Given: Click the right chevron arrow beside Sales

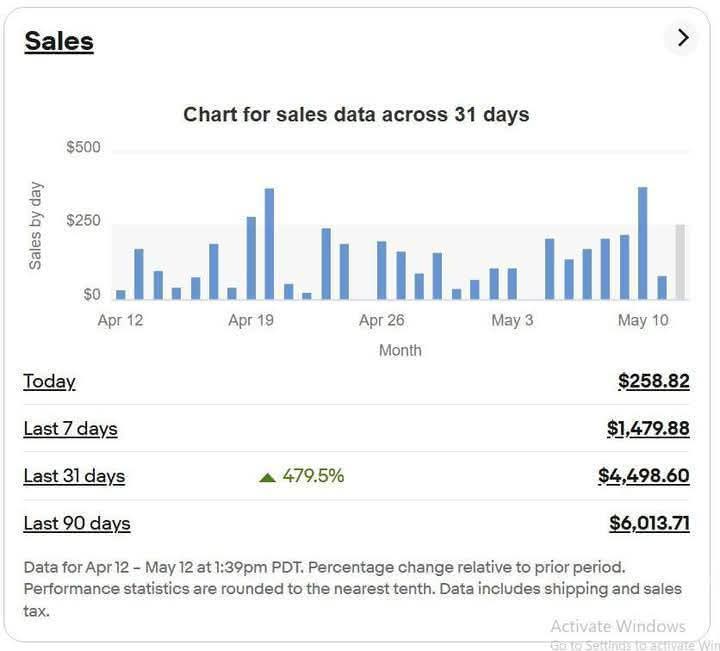Looking at the screenshot, I should [x=682, y=38].
